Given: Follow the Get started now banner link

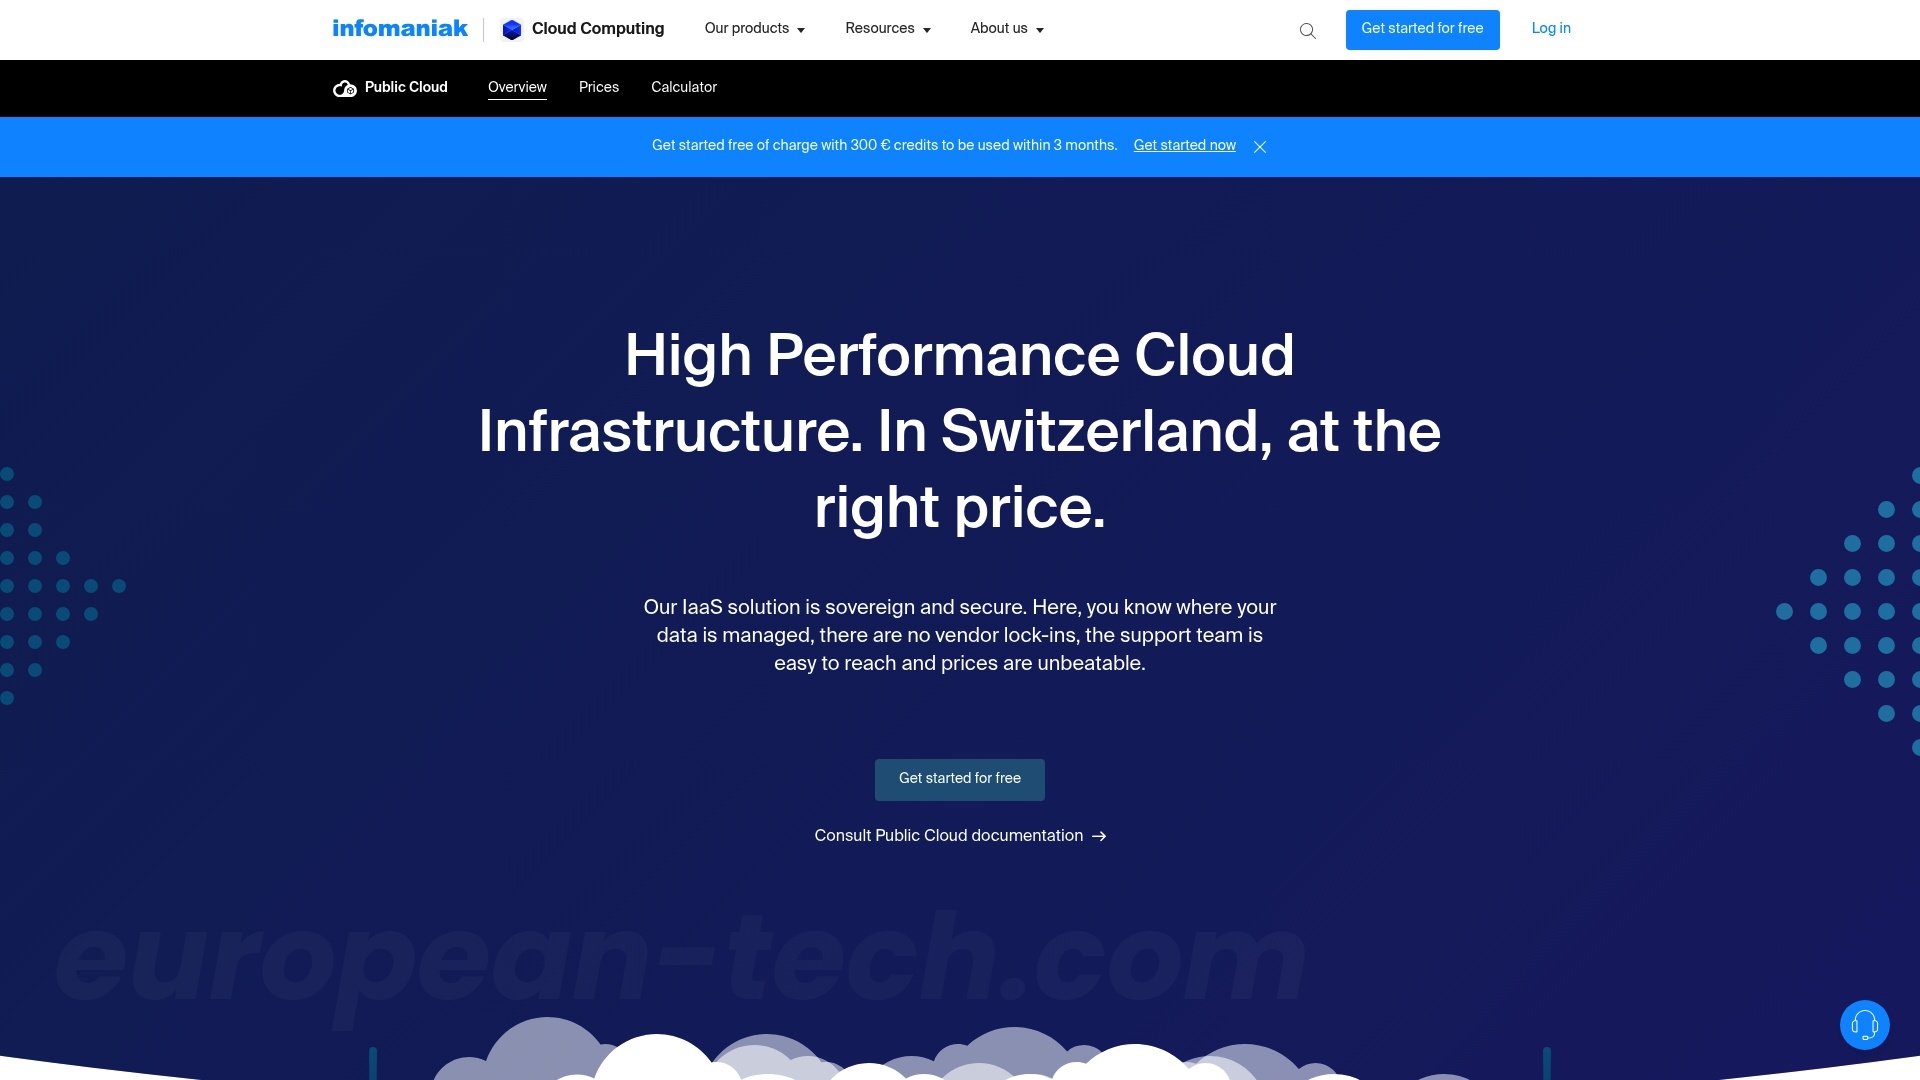Looking at the screenshot, I should point(1183,146).
